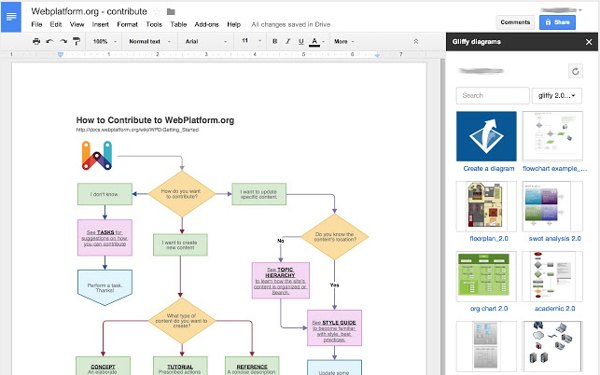This screenshot has height=375, width=600.
Task: Click the How to Contribute heading
Action: click(155, 120)
